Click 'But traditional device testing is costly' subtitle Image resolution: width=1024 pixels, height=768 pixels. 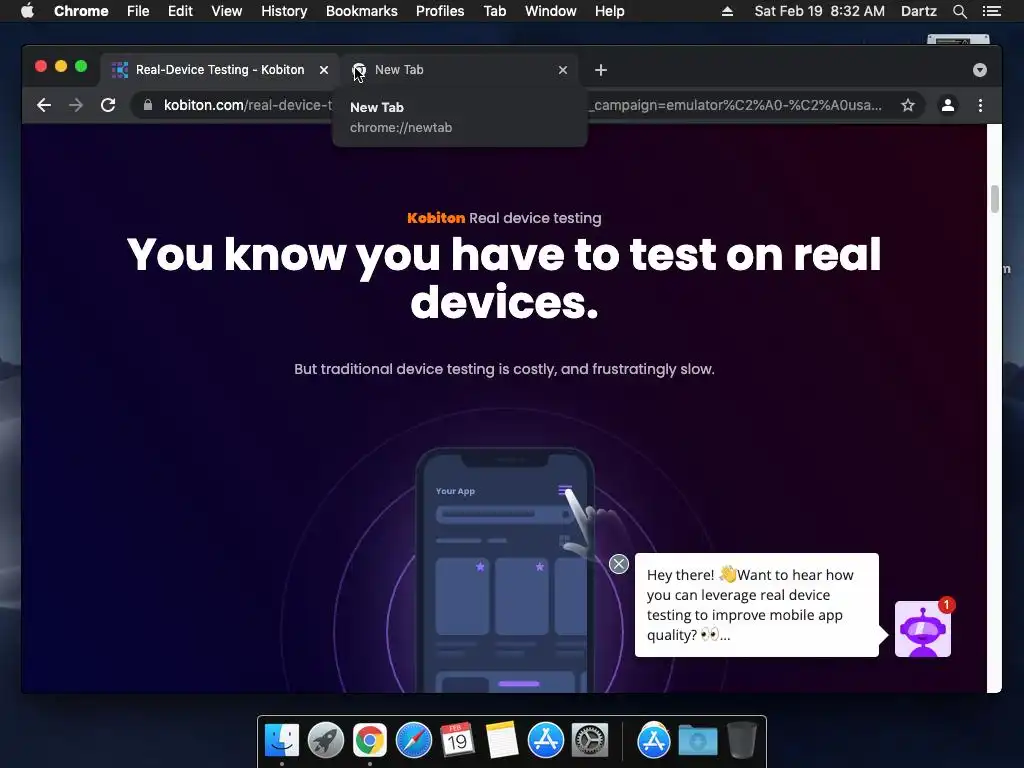(x=504, y=369)
